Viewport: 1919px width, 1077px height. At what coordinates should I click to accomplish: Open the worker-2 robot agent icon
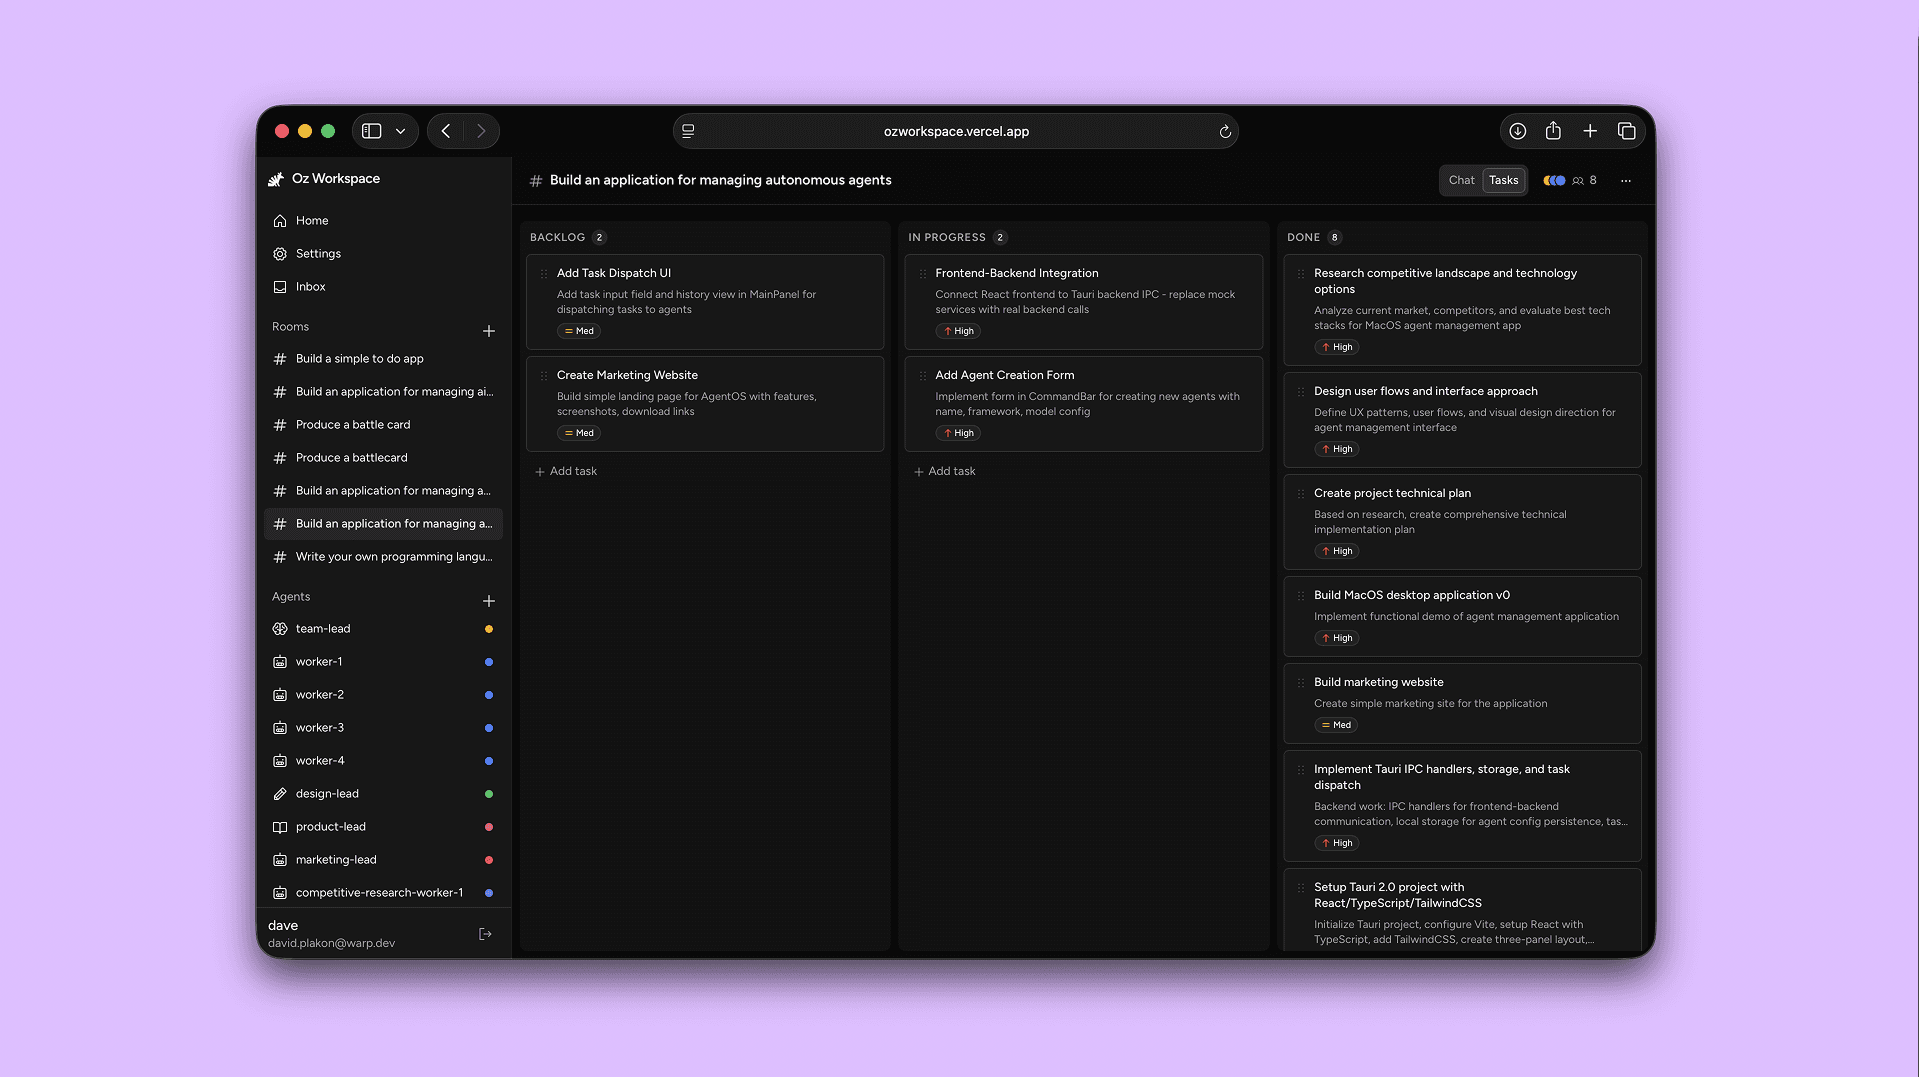pos(279,694)
